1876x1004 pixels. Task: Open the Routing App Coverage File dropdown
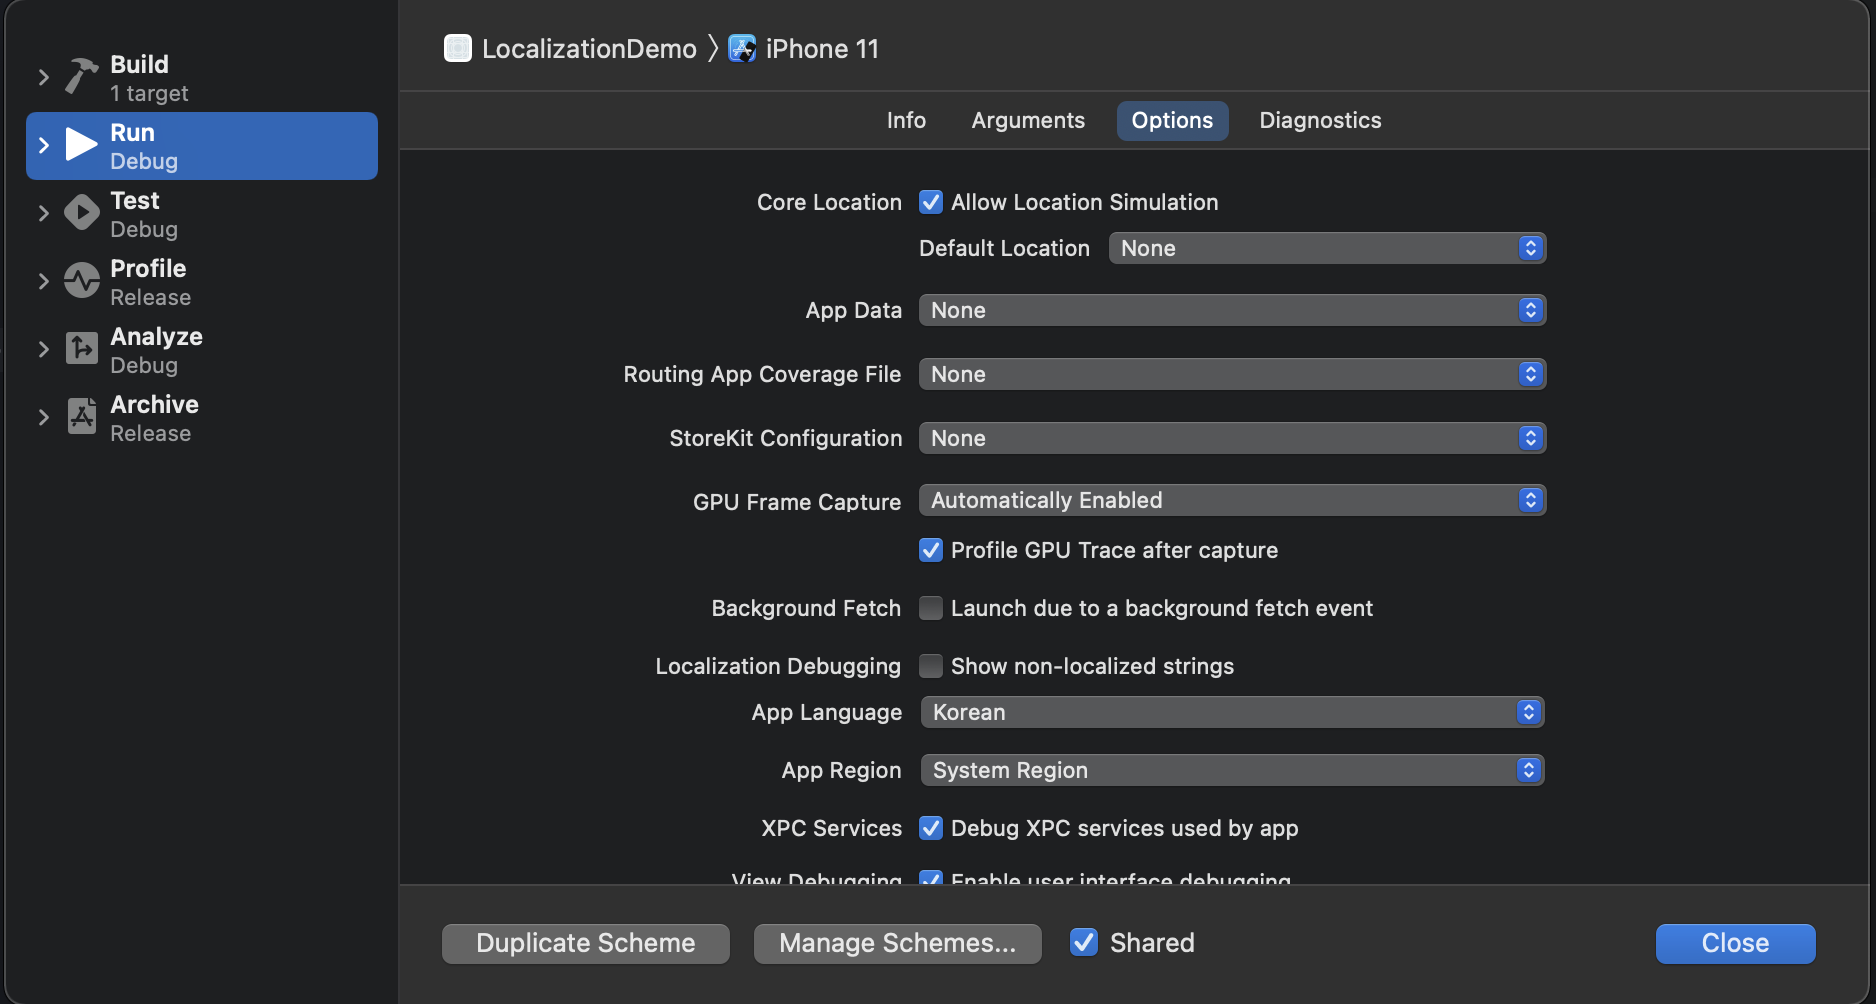[1232, 374]
